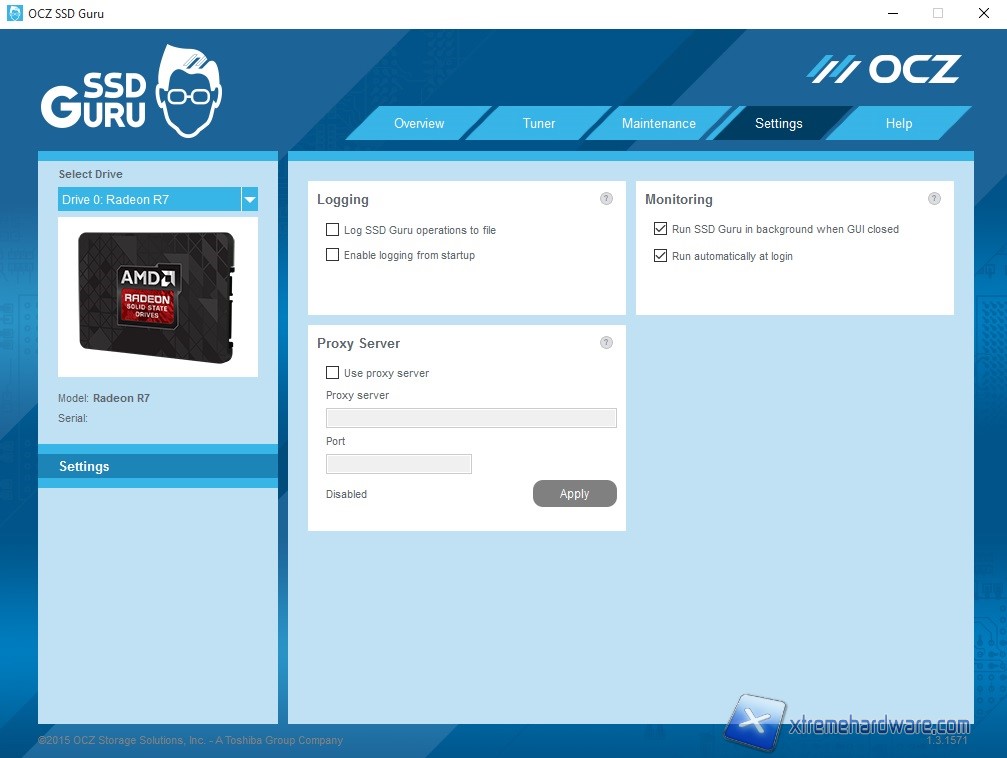Toggle Use proxy server checkbox
Viewport: 1007px width, 758px height.
333,373
